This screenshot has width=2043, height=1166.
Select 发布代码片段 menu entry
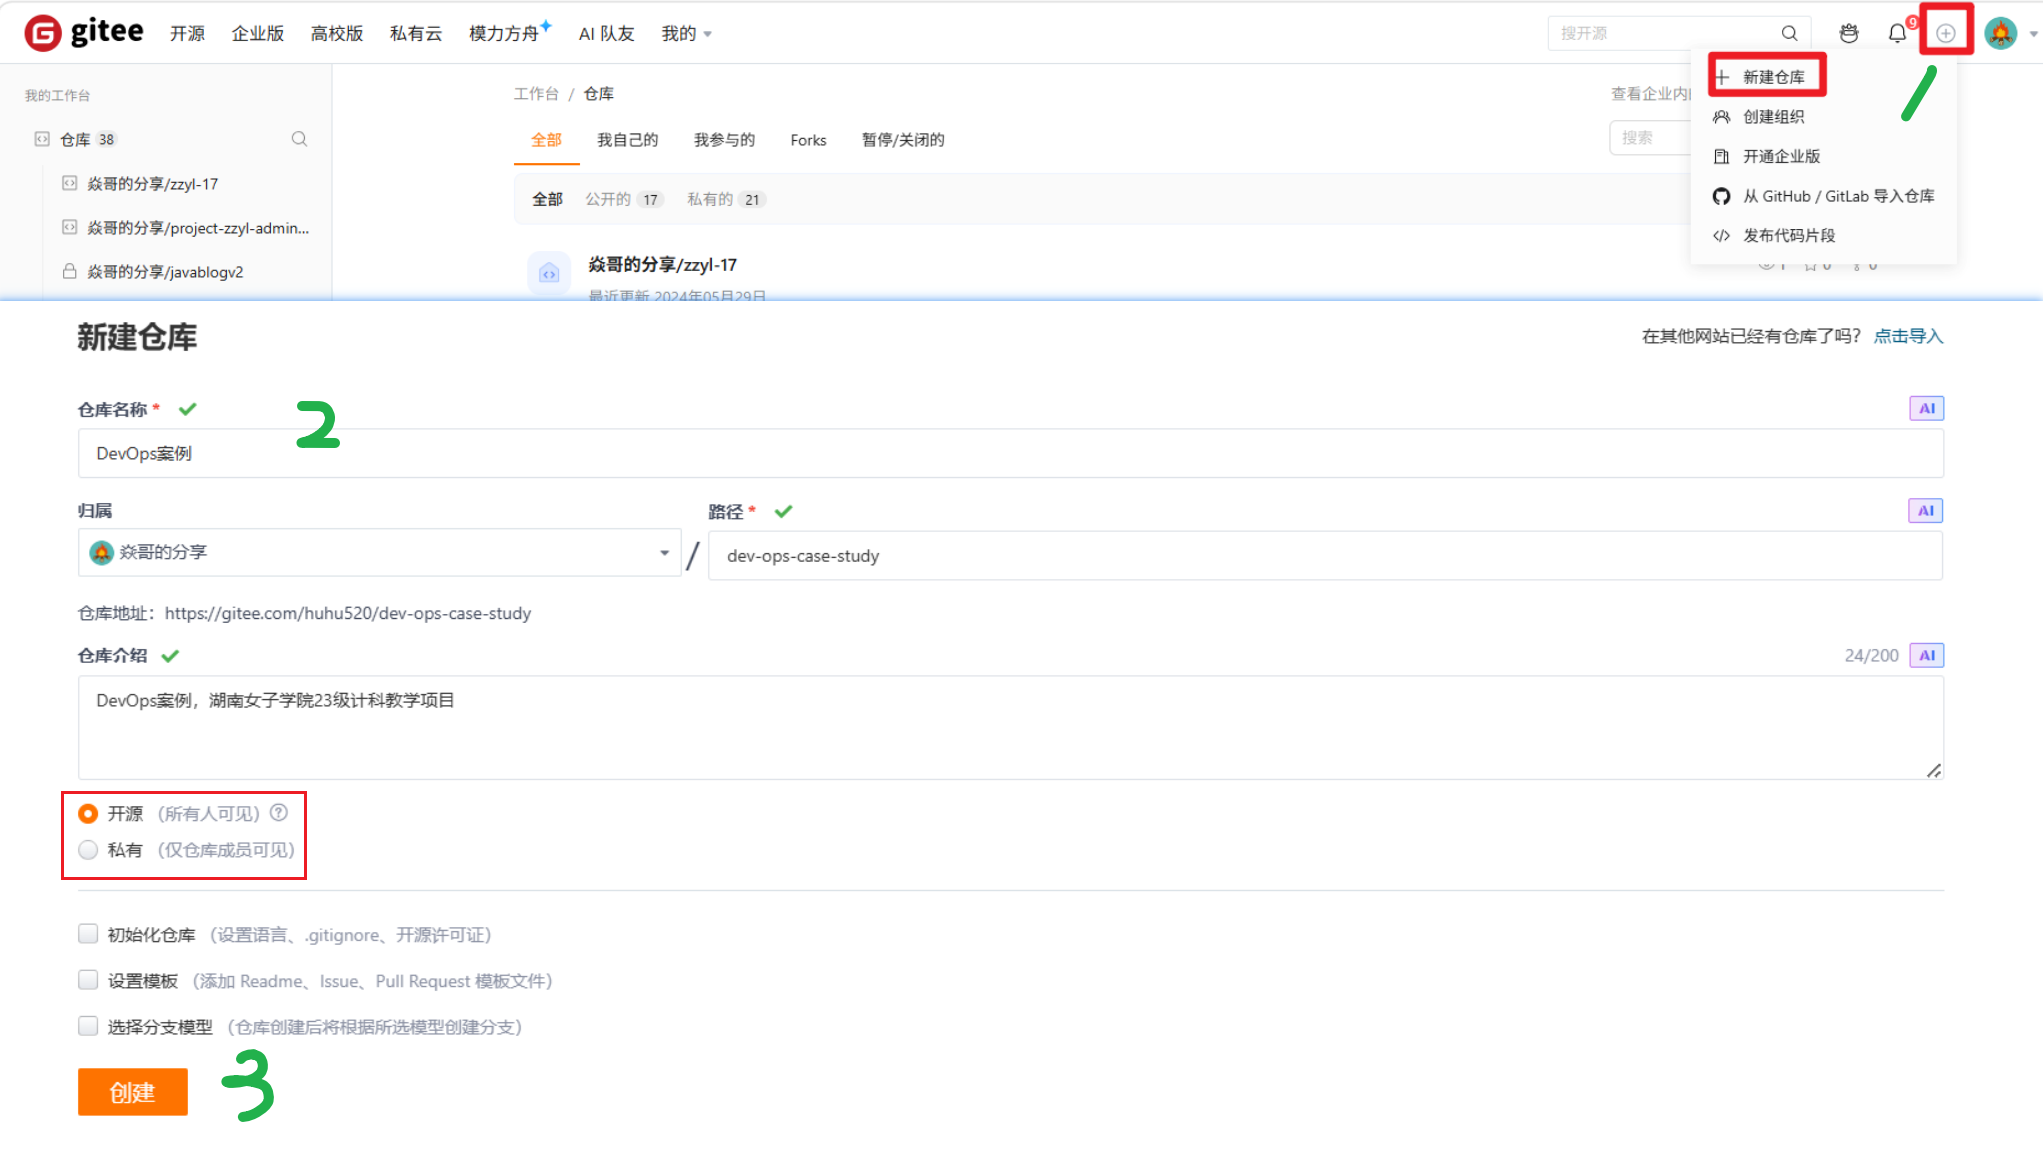coord(1789,236)
